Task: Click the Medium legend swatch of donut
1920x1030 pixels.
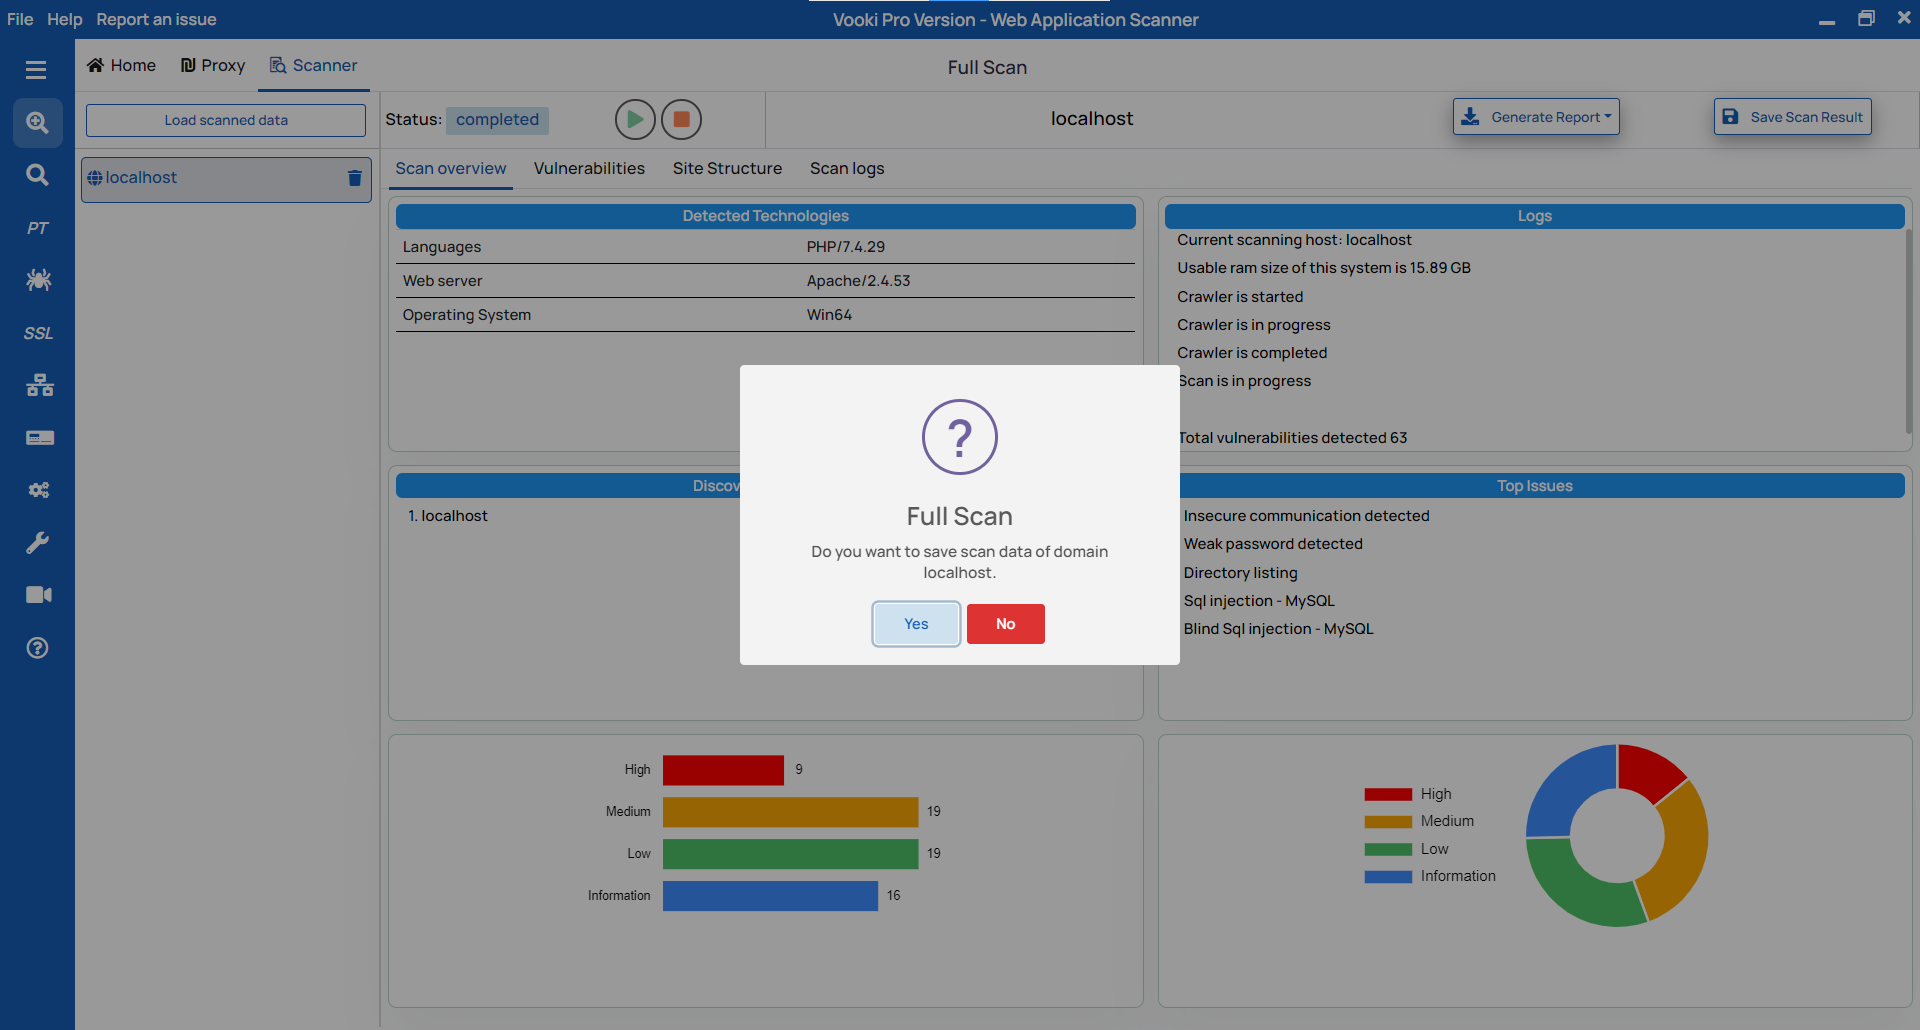Action: coord(1388,822)
